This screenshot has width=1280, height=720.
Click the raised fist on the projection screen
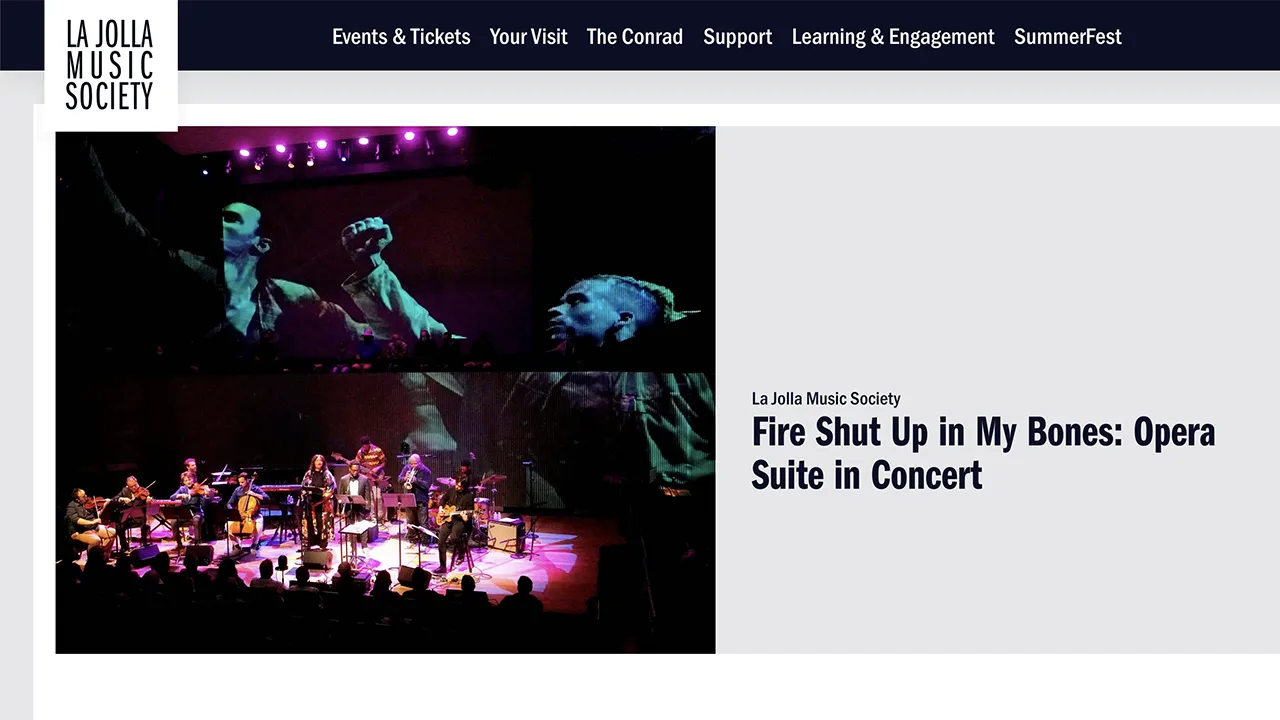[366, 240]
